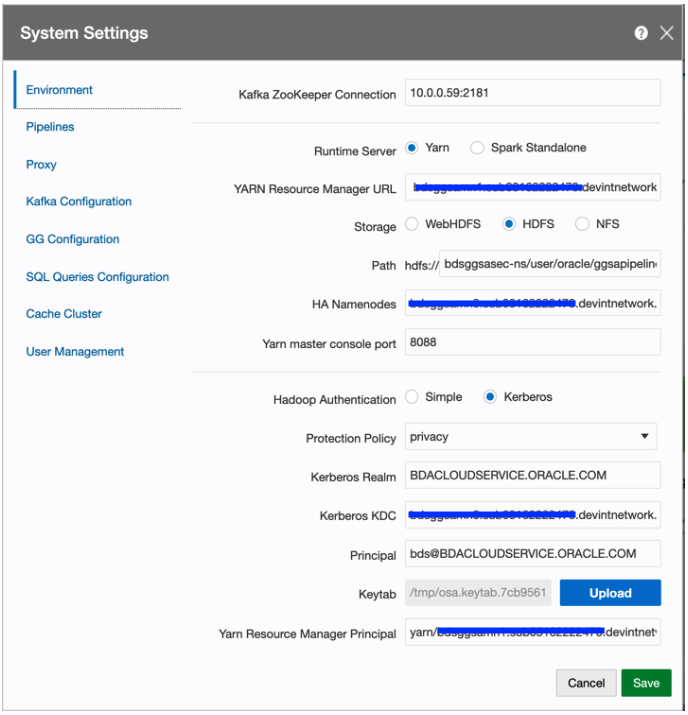Open the Proxy settings tab
The width and height of the screenshot is (688, 715).
point(41,165)
